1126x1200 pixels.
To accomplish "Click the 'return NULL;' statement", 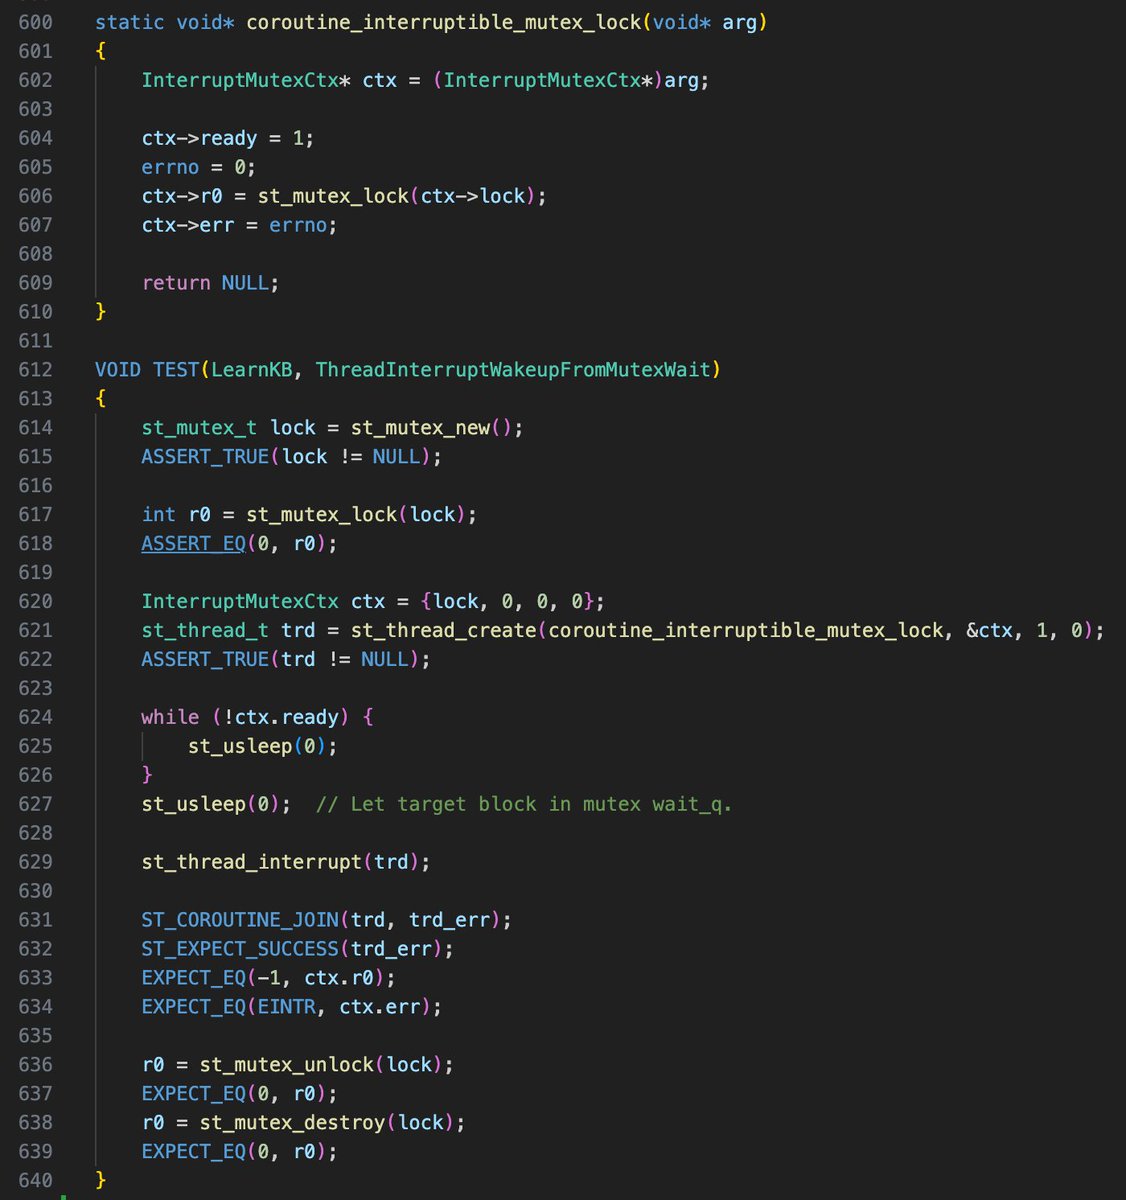I will coord(210,283).
